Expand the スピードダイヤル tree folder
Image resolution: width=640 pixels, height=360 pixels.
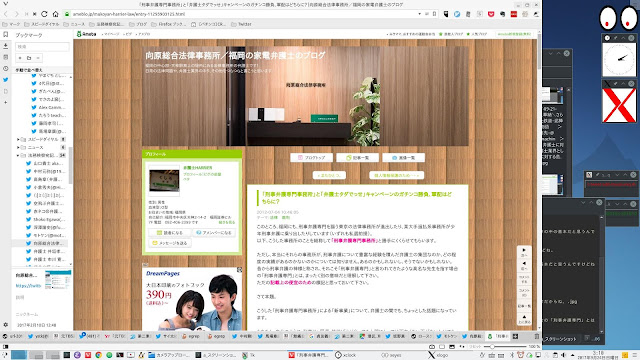pyautogui.click(x=18, y=139)
